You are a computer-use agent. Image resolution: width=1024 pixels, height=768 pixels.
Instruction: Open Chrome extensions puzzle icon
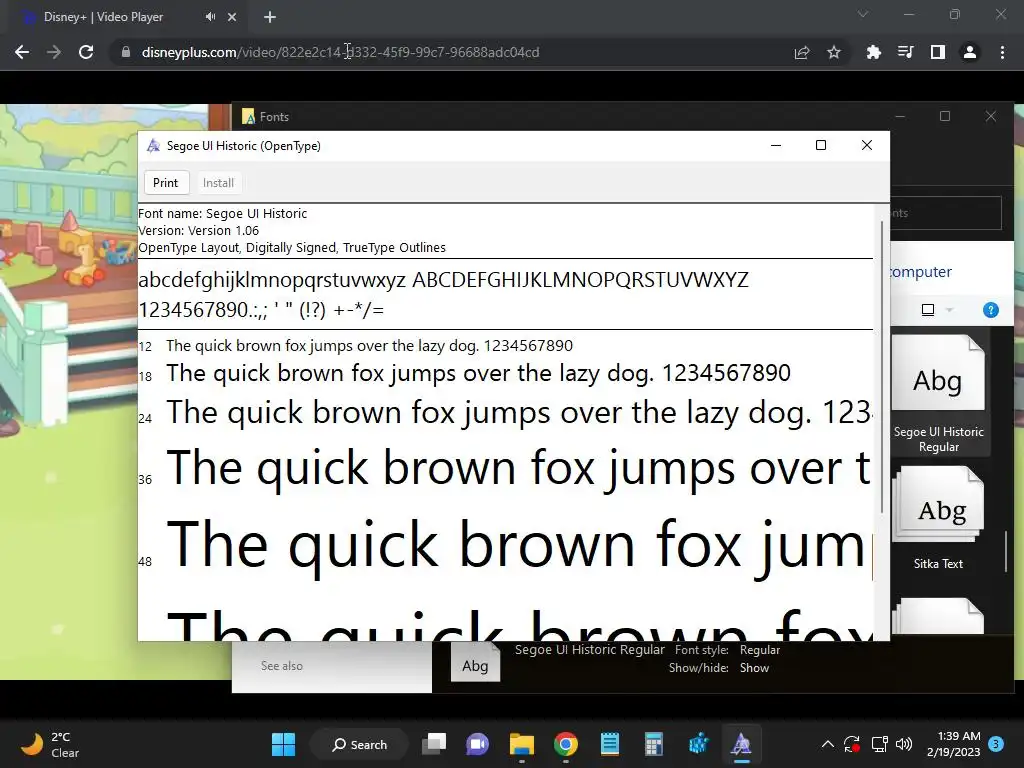(873, 52)
